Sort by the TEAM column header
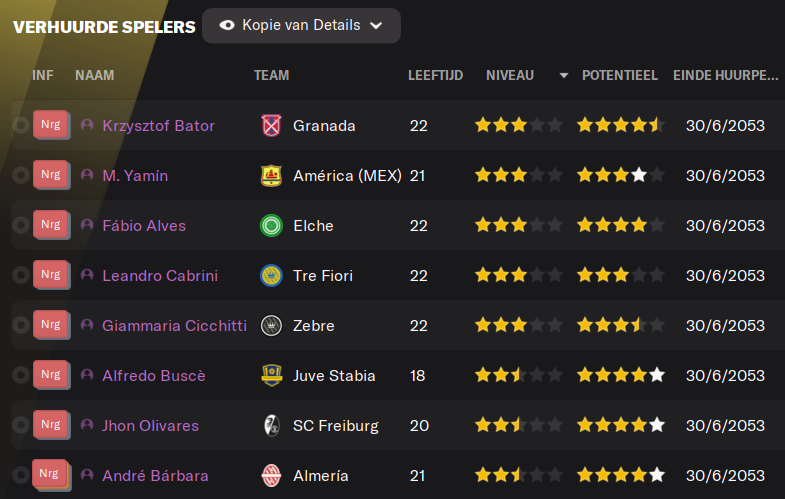The image size is (785, 499). tap(271, 75)
